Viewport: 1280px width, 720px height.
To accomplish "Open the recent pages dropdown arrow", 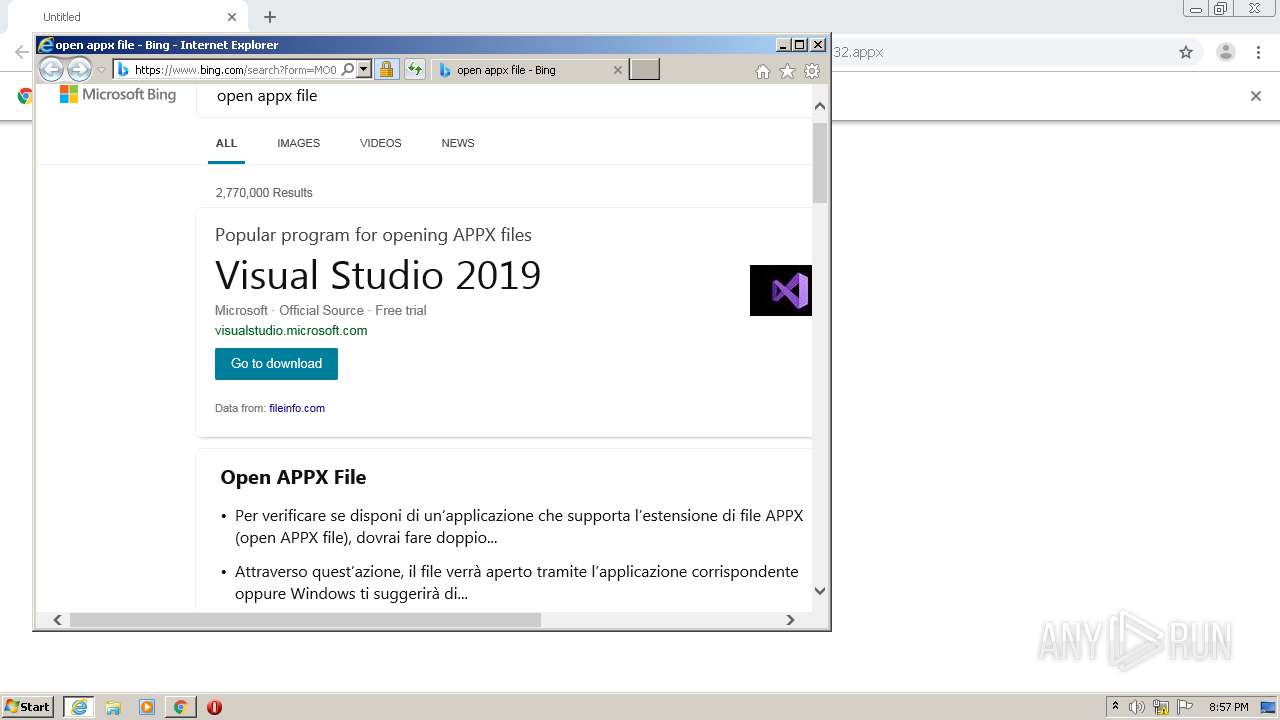I will point(101,70).
